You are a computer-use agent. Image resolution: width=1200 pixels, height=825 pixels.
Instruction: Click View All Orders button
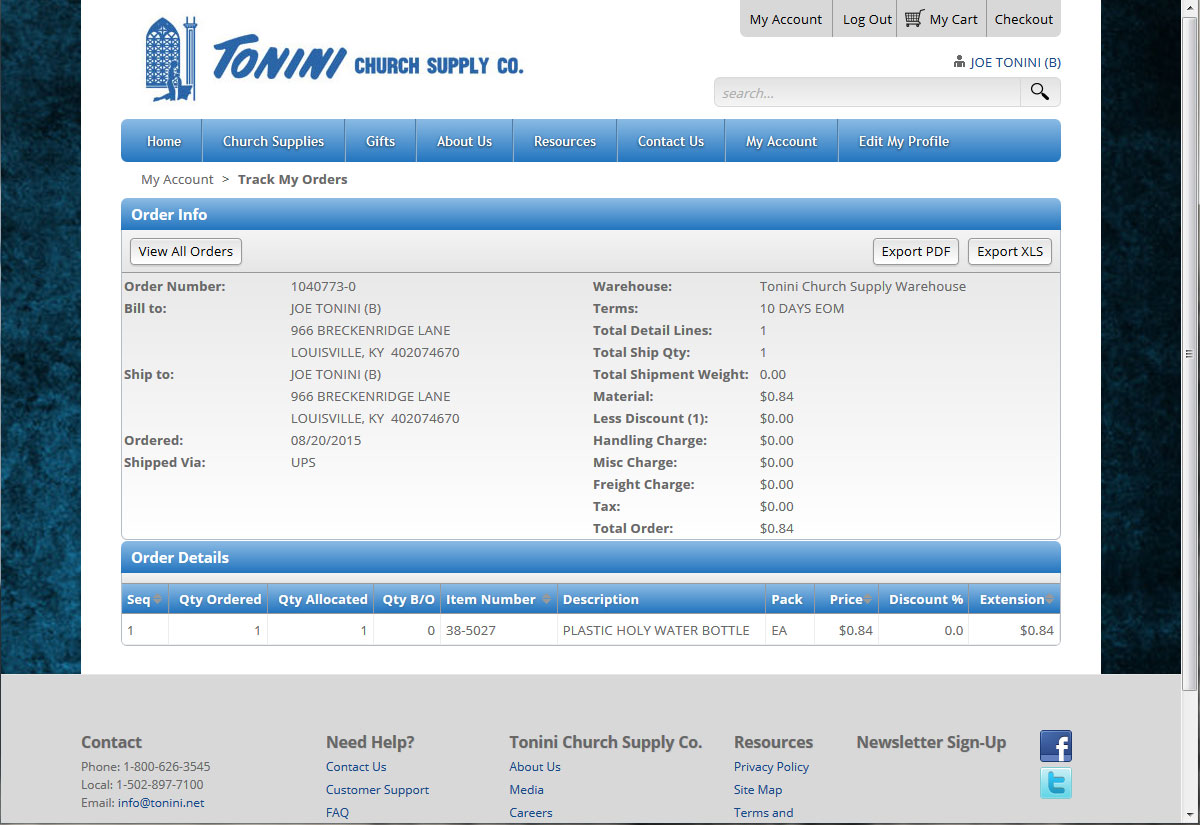pyautogui.click(x=186, y=251)
